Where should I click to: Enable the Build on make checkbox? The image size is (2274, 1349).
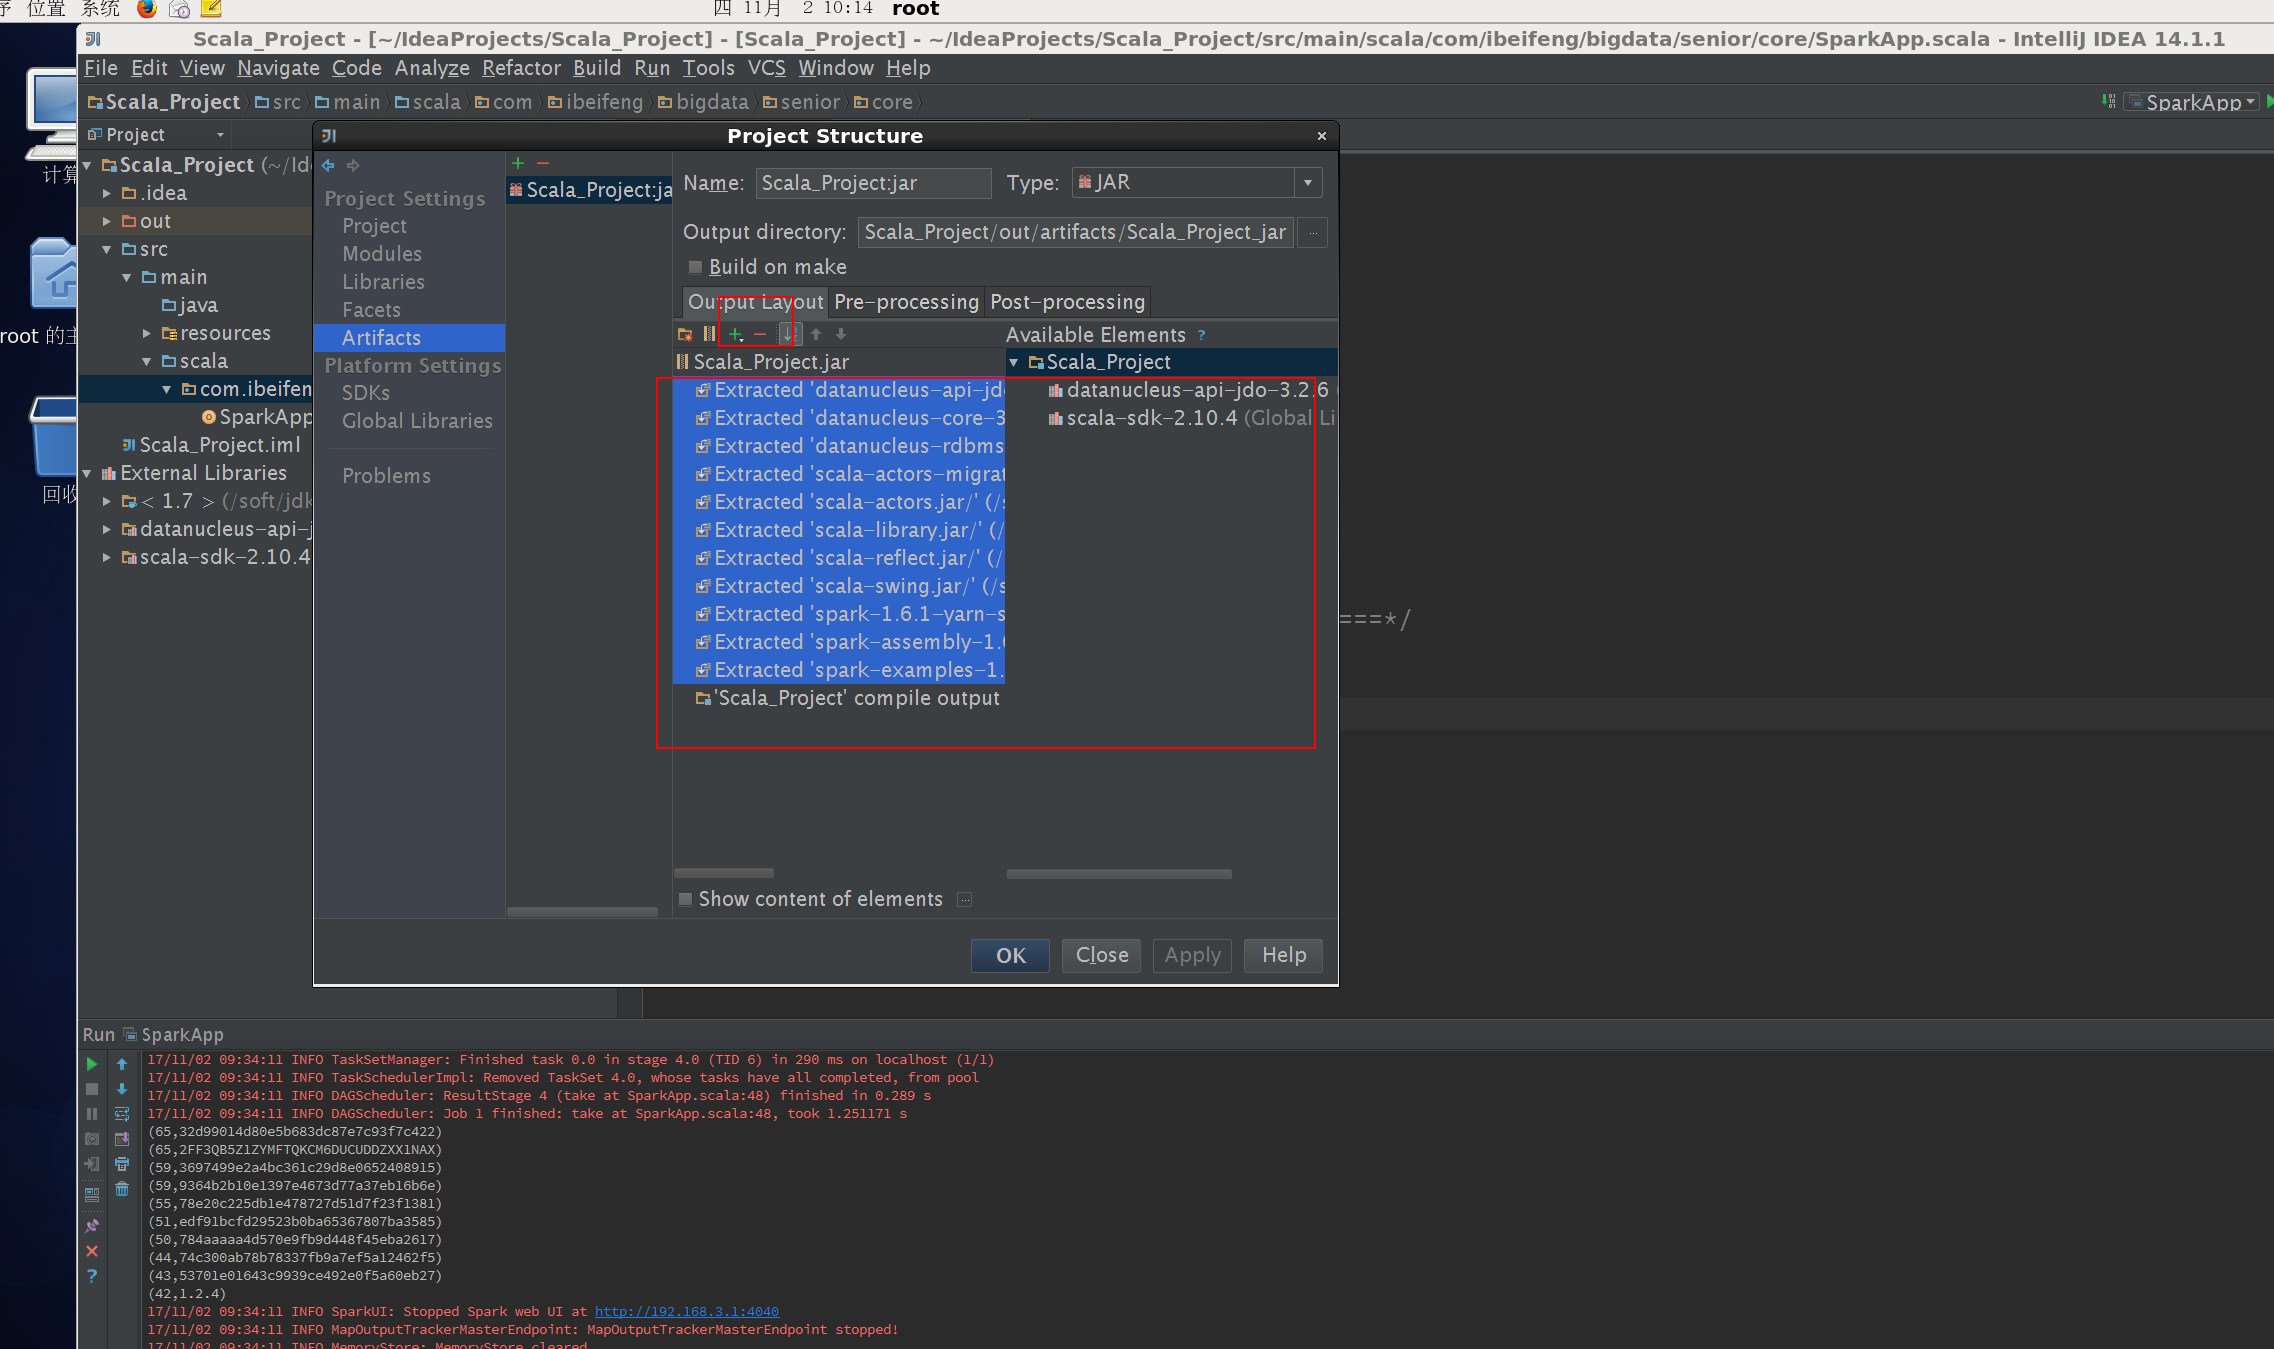pos(695,267)
